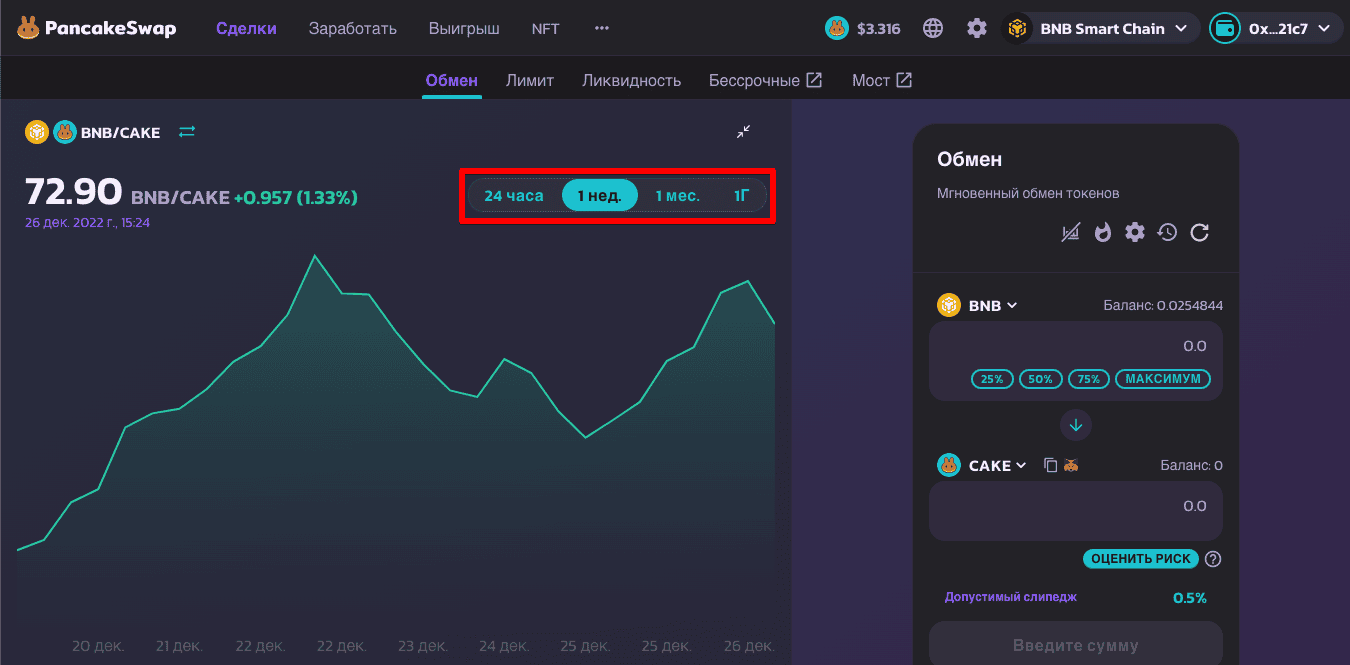
Task: Select the 1 мес. chart range
Action: coord(678,195)
